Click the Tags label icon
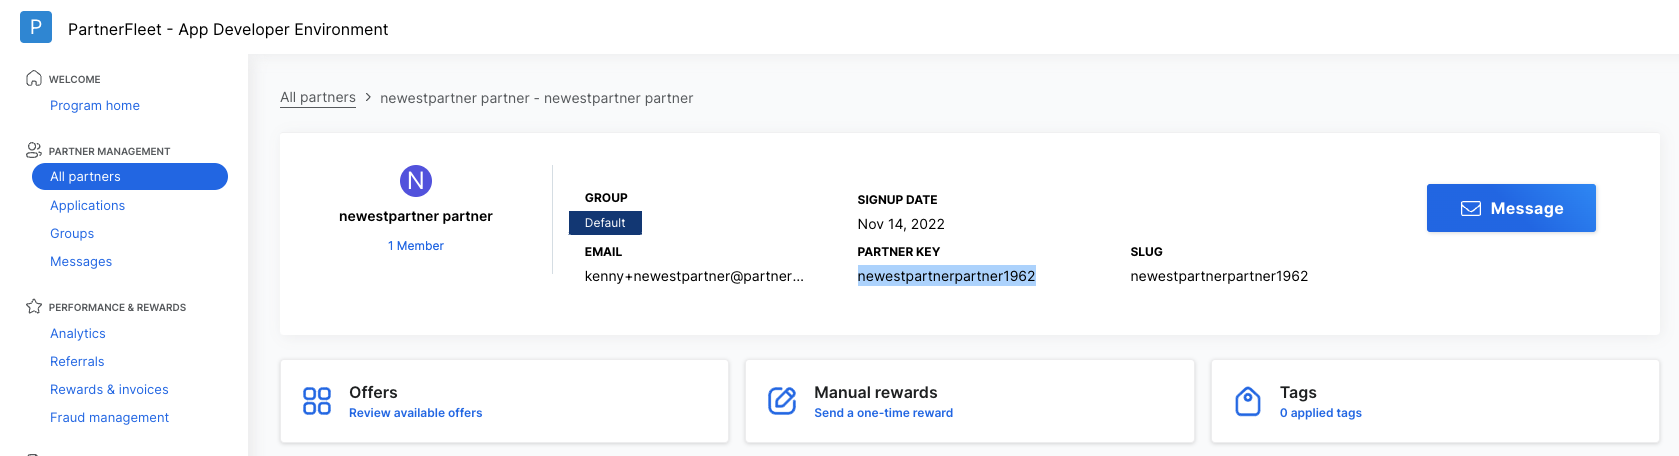 (x=1248, y=401)
